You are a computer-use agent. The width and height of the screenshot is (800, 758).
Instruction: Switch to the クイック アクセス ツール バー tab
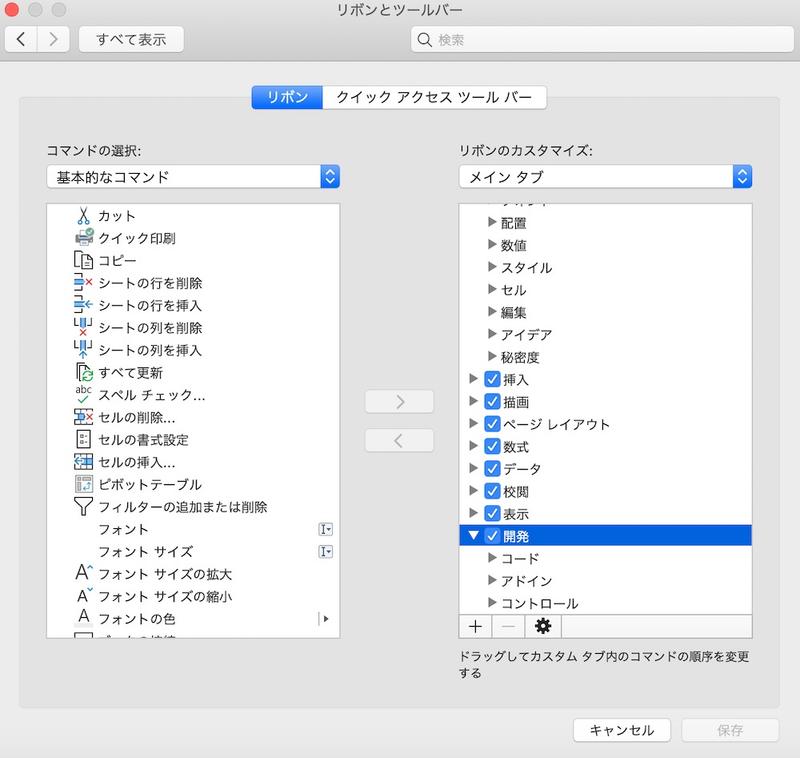435,97
